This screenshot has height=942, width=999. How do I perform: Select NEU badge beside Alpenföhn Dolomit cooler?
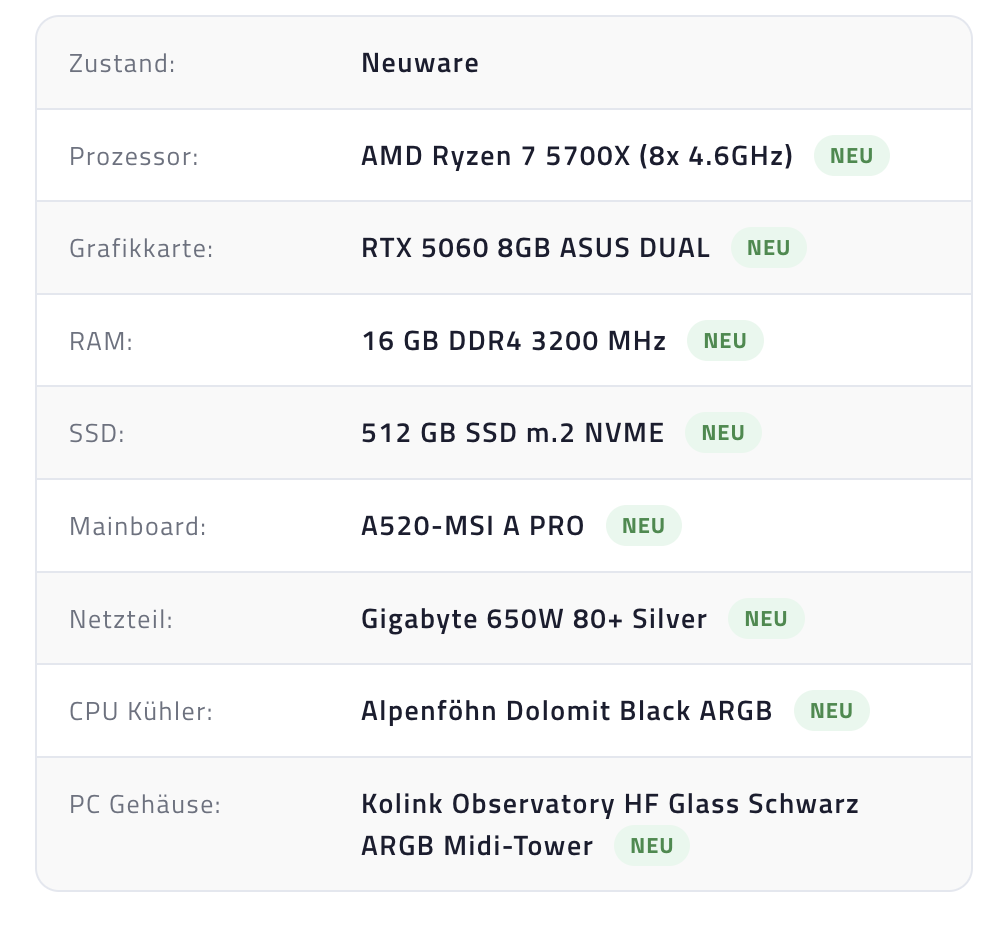point(831,711)
